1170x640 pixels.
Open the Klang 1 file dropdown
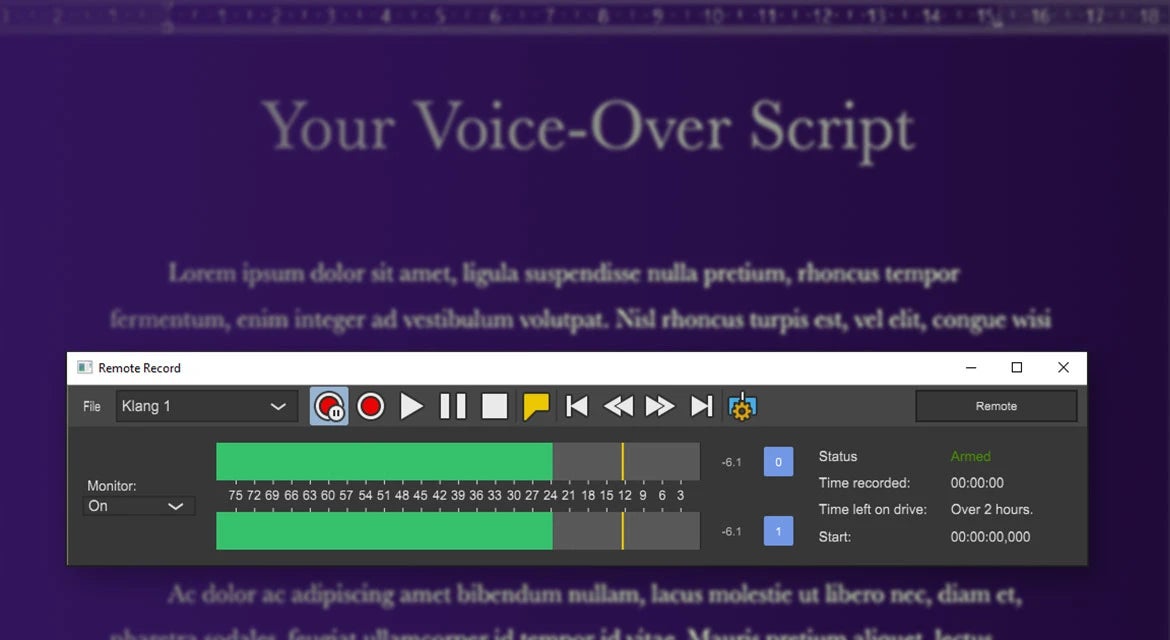(x=207, y=407)
